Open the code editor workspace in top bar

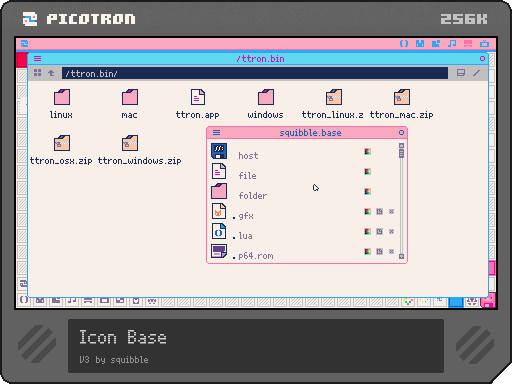point(404,44)
